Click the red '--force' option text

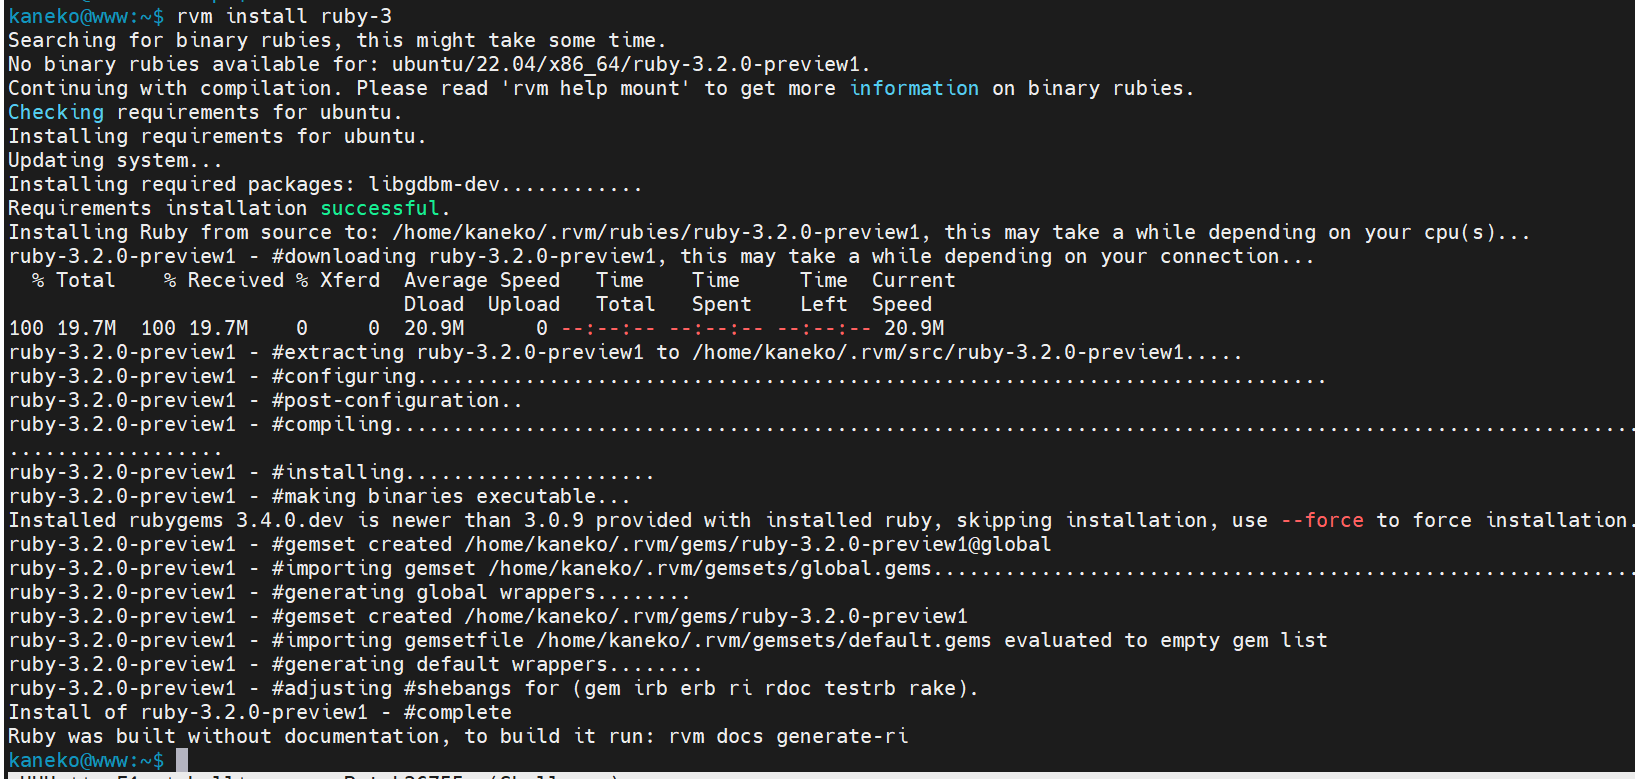point(1322,521)
